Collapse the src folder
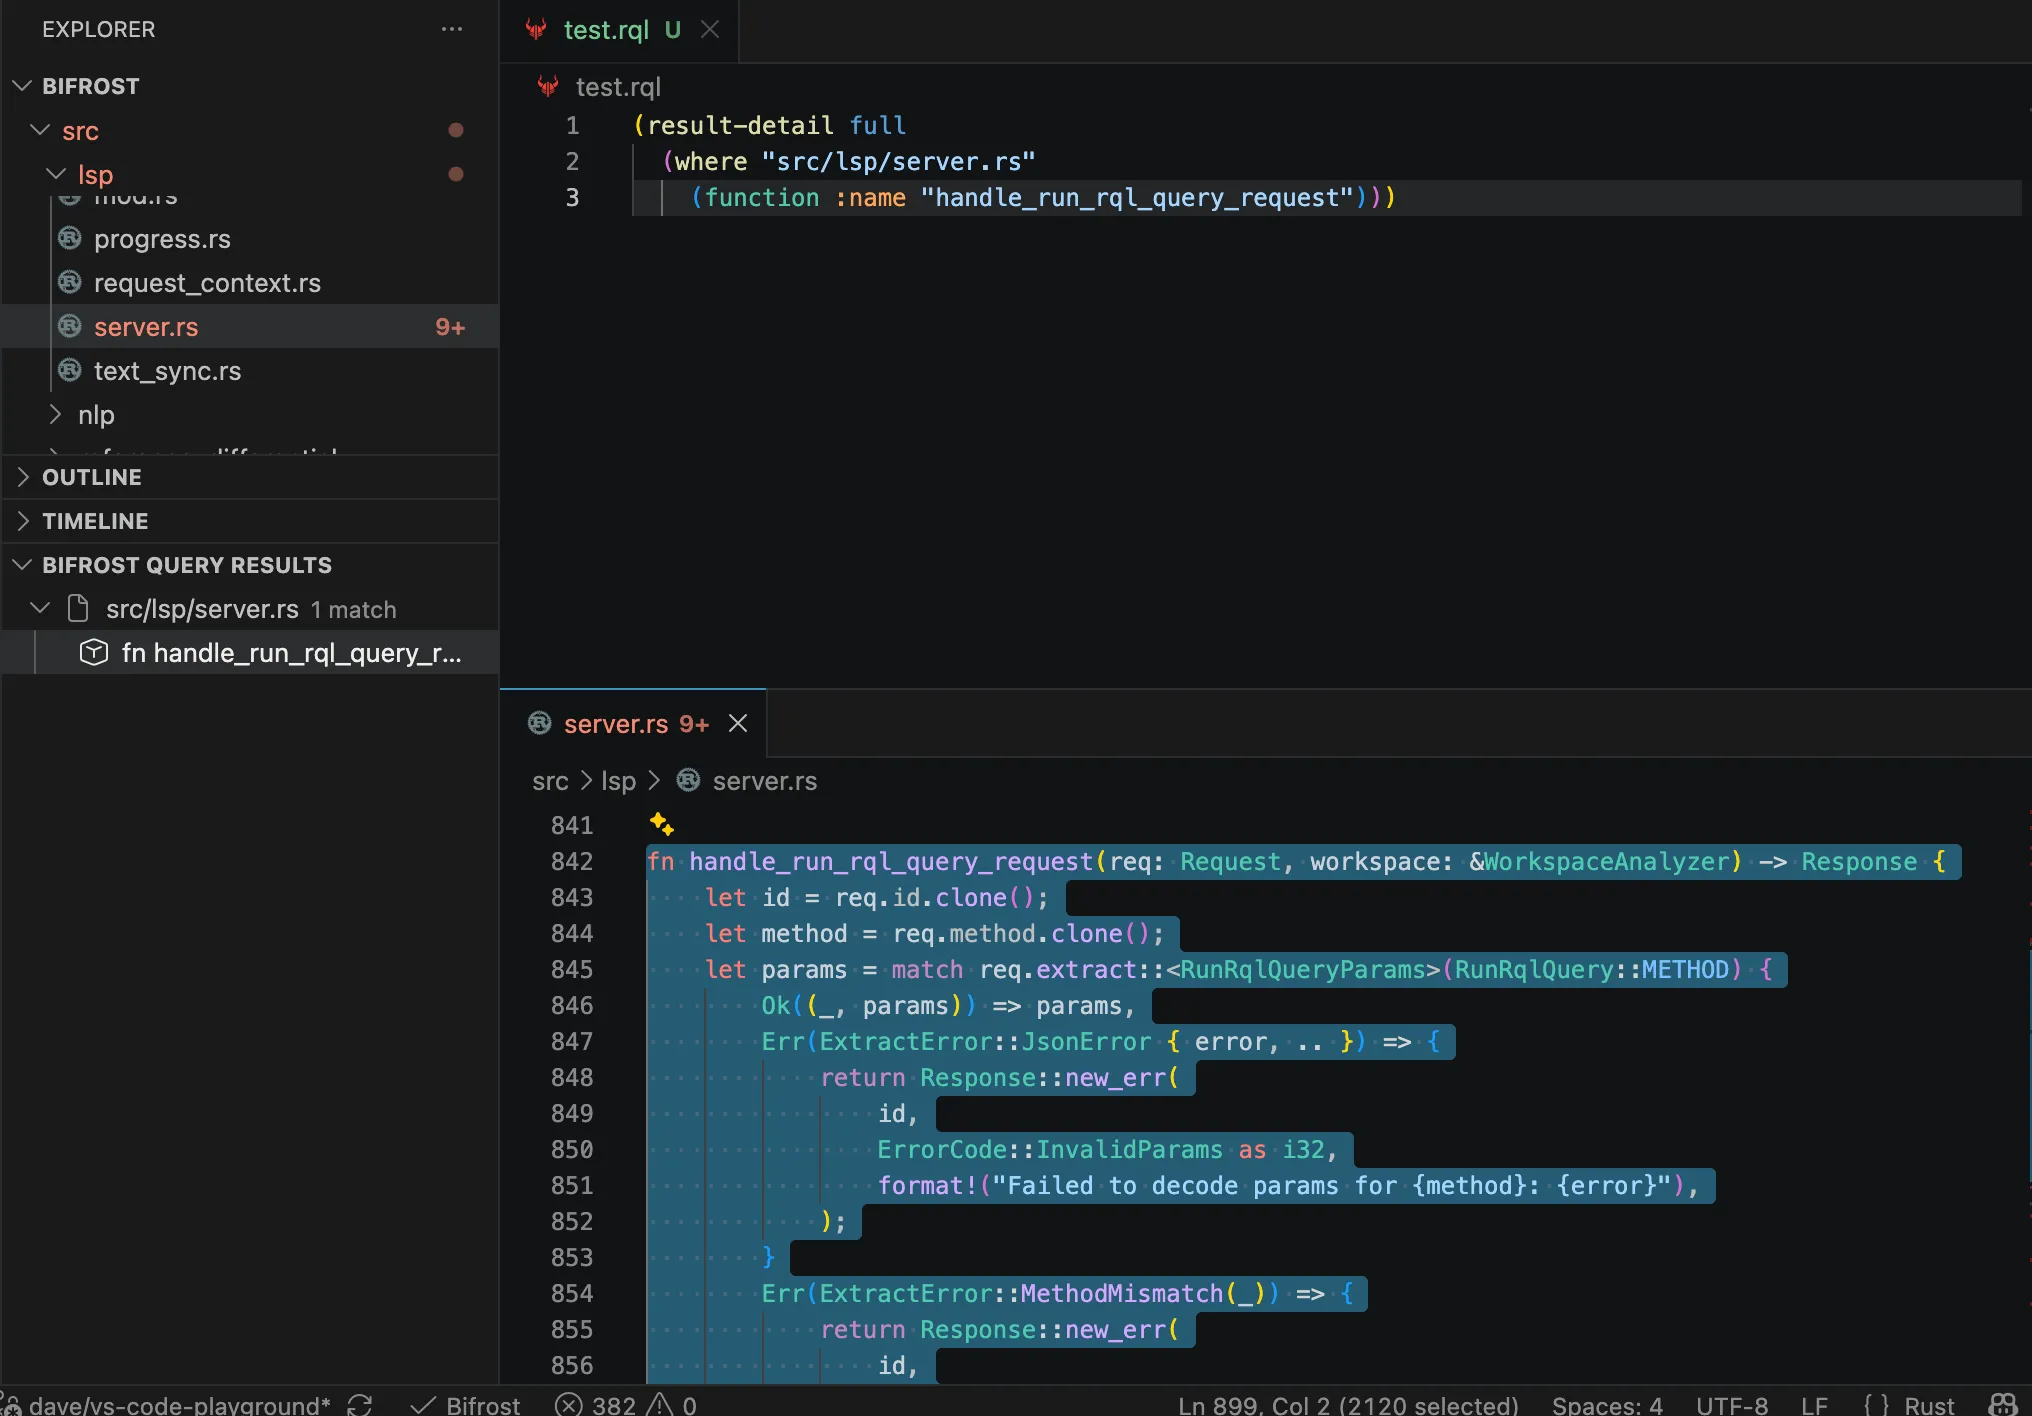Screen dimensions: 2032x1416 click(x=40, y=130)
